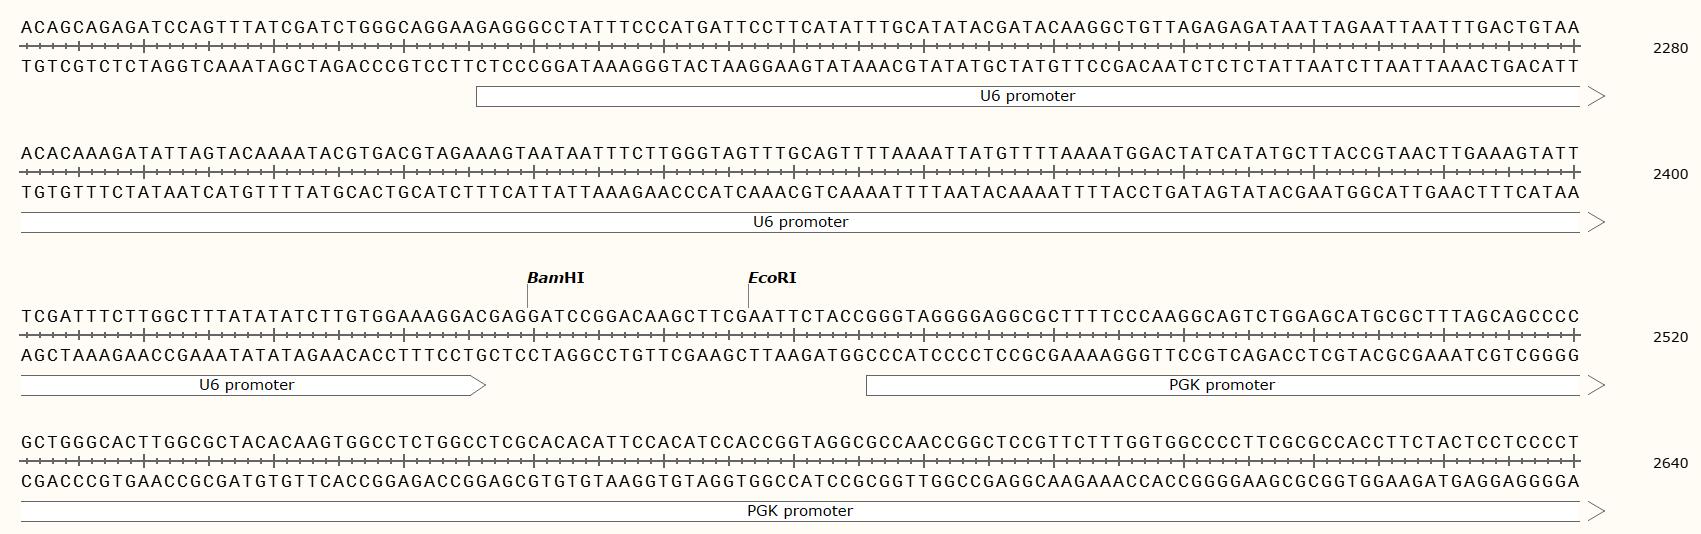Click top strand sequence starting ACACAAAGATATT
The width and height of the screenshot is (1701, 534).
pos(800,153)
